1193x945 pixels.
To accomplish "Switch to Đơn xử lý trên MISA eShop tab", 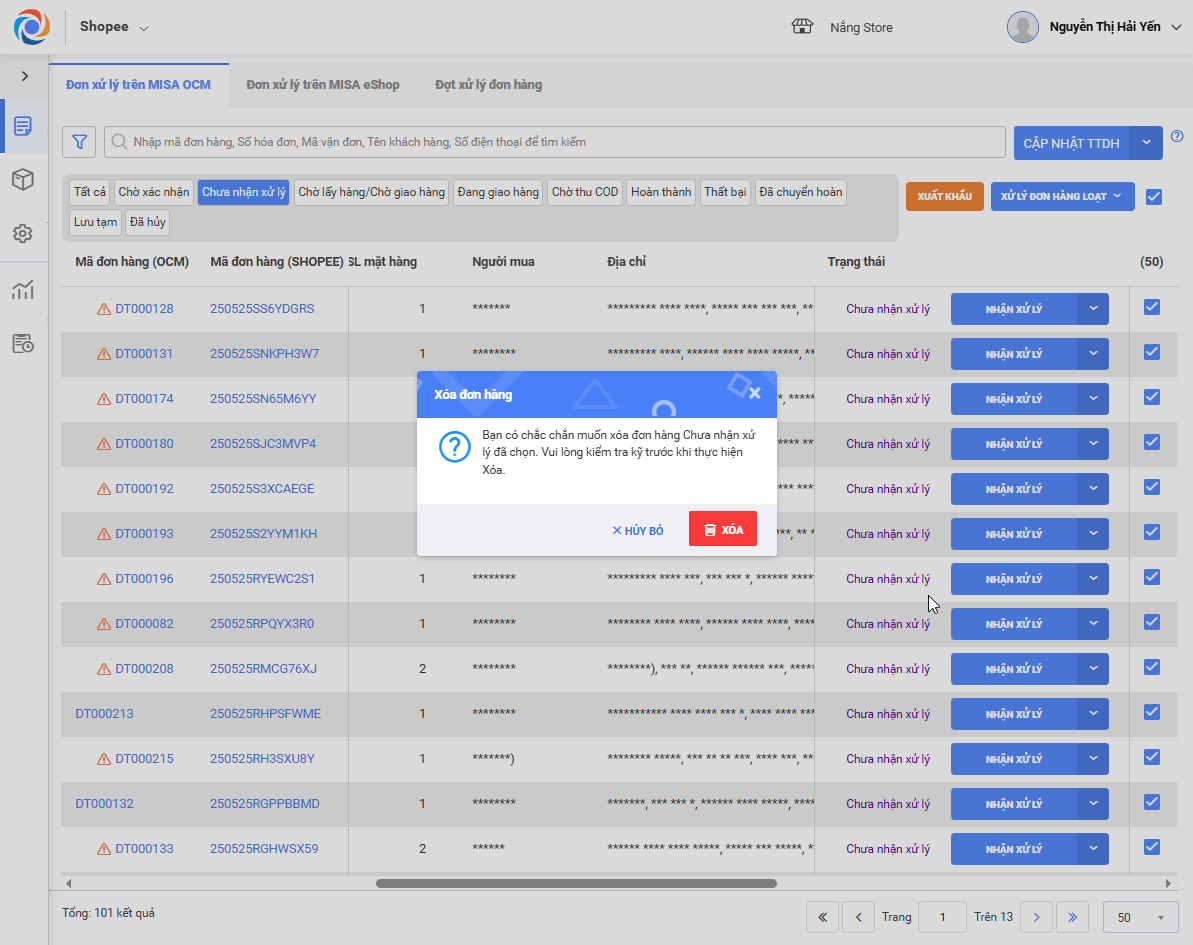I will [x=323, y=85].
